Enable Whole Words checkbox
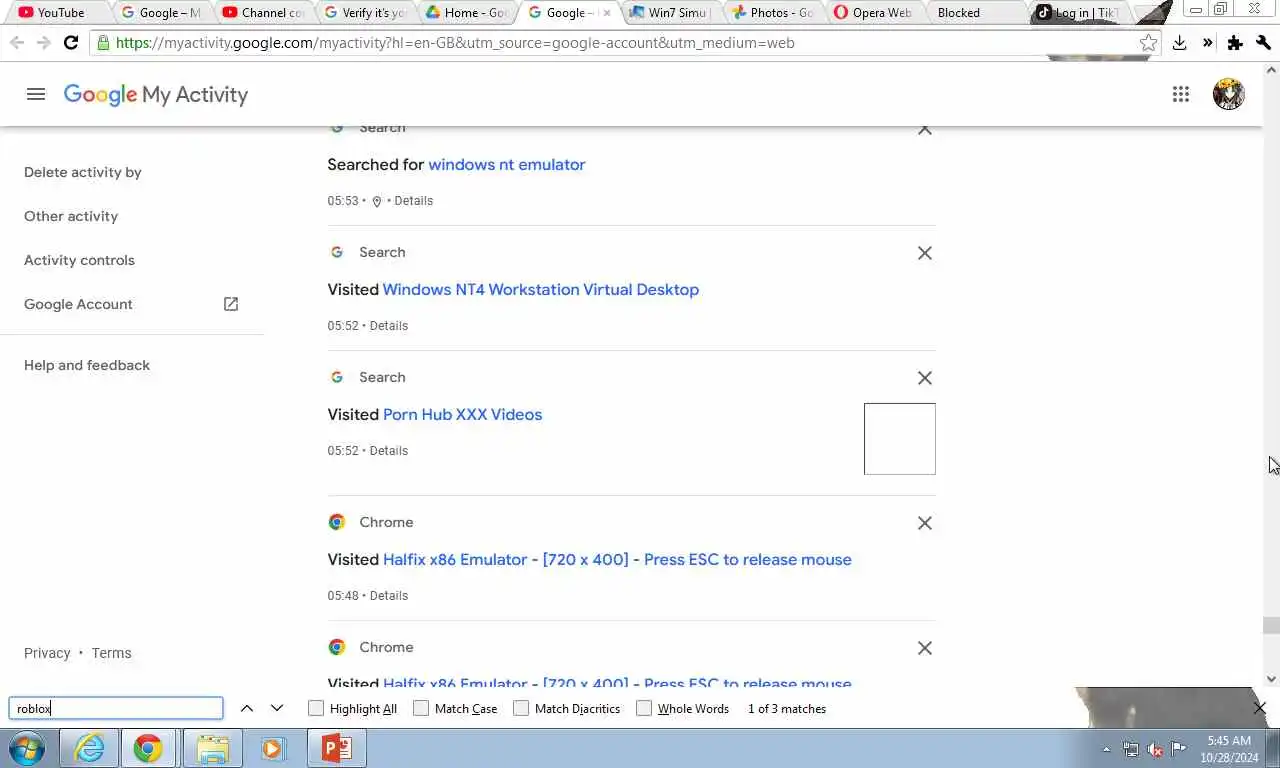Image resolution: width=1280 pixels, height=768 pixels. pyautogui.click(x=644, y=708)
